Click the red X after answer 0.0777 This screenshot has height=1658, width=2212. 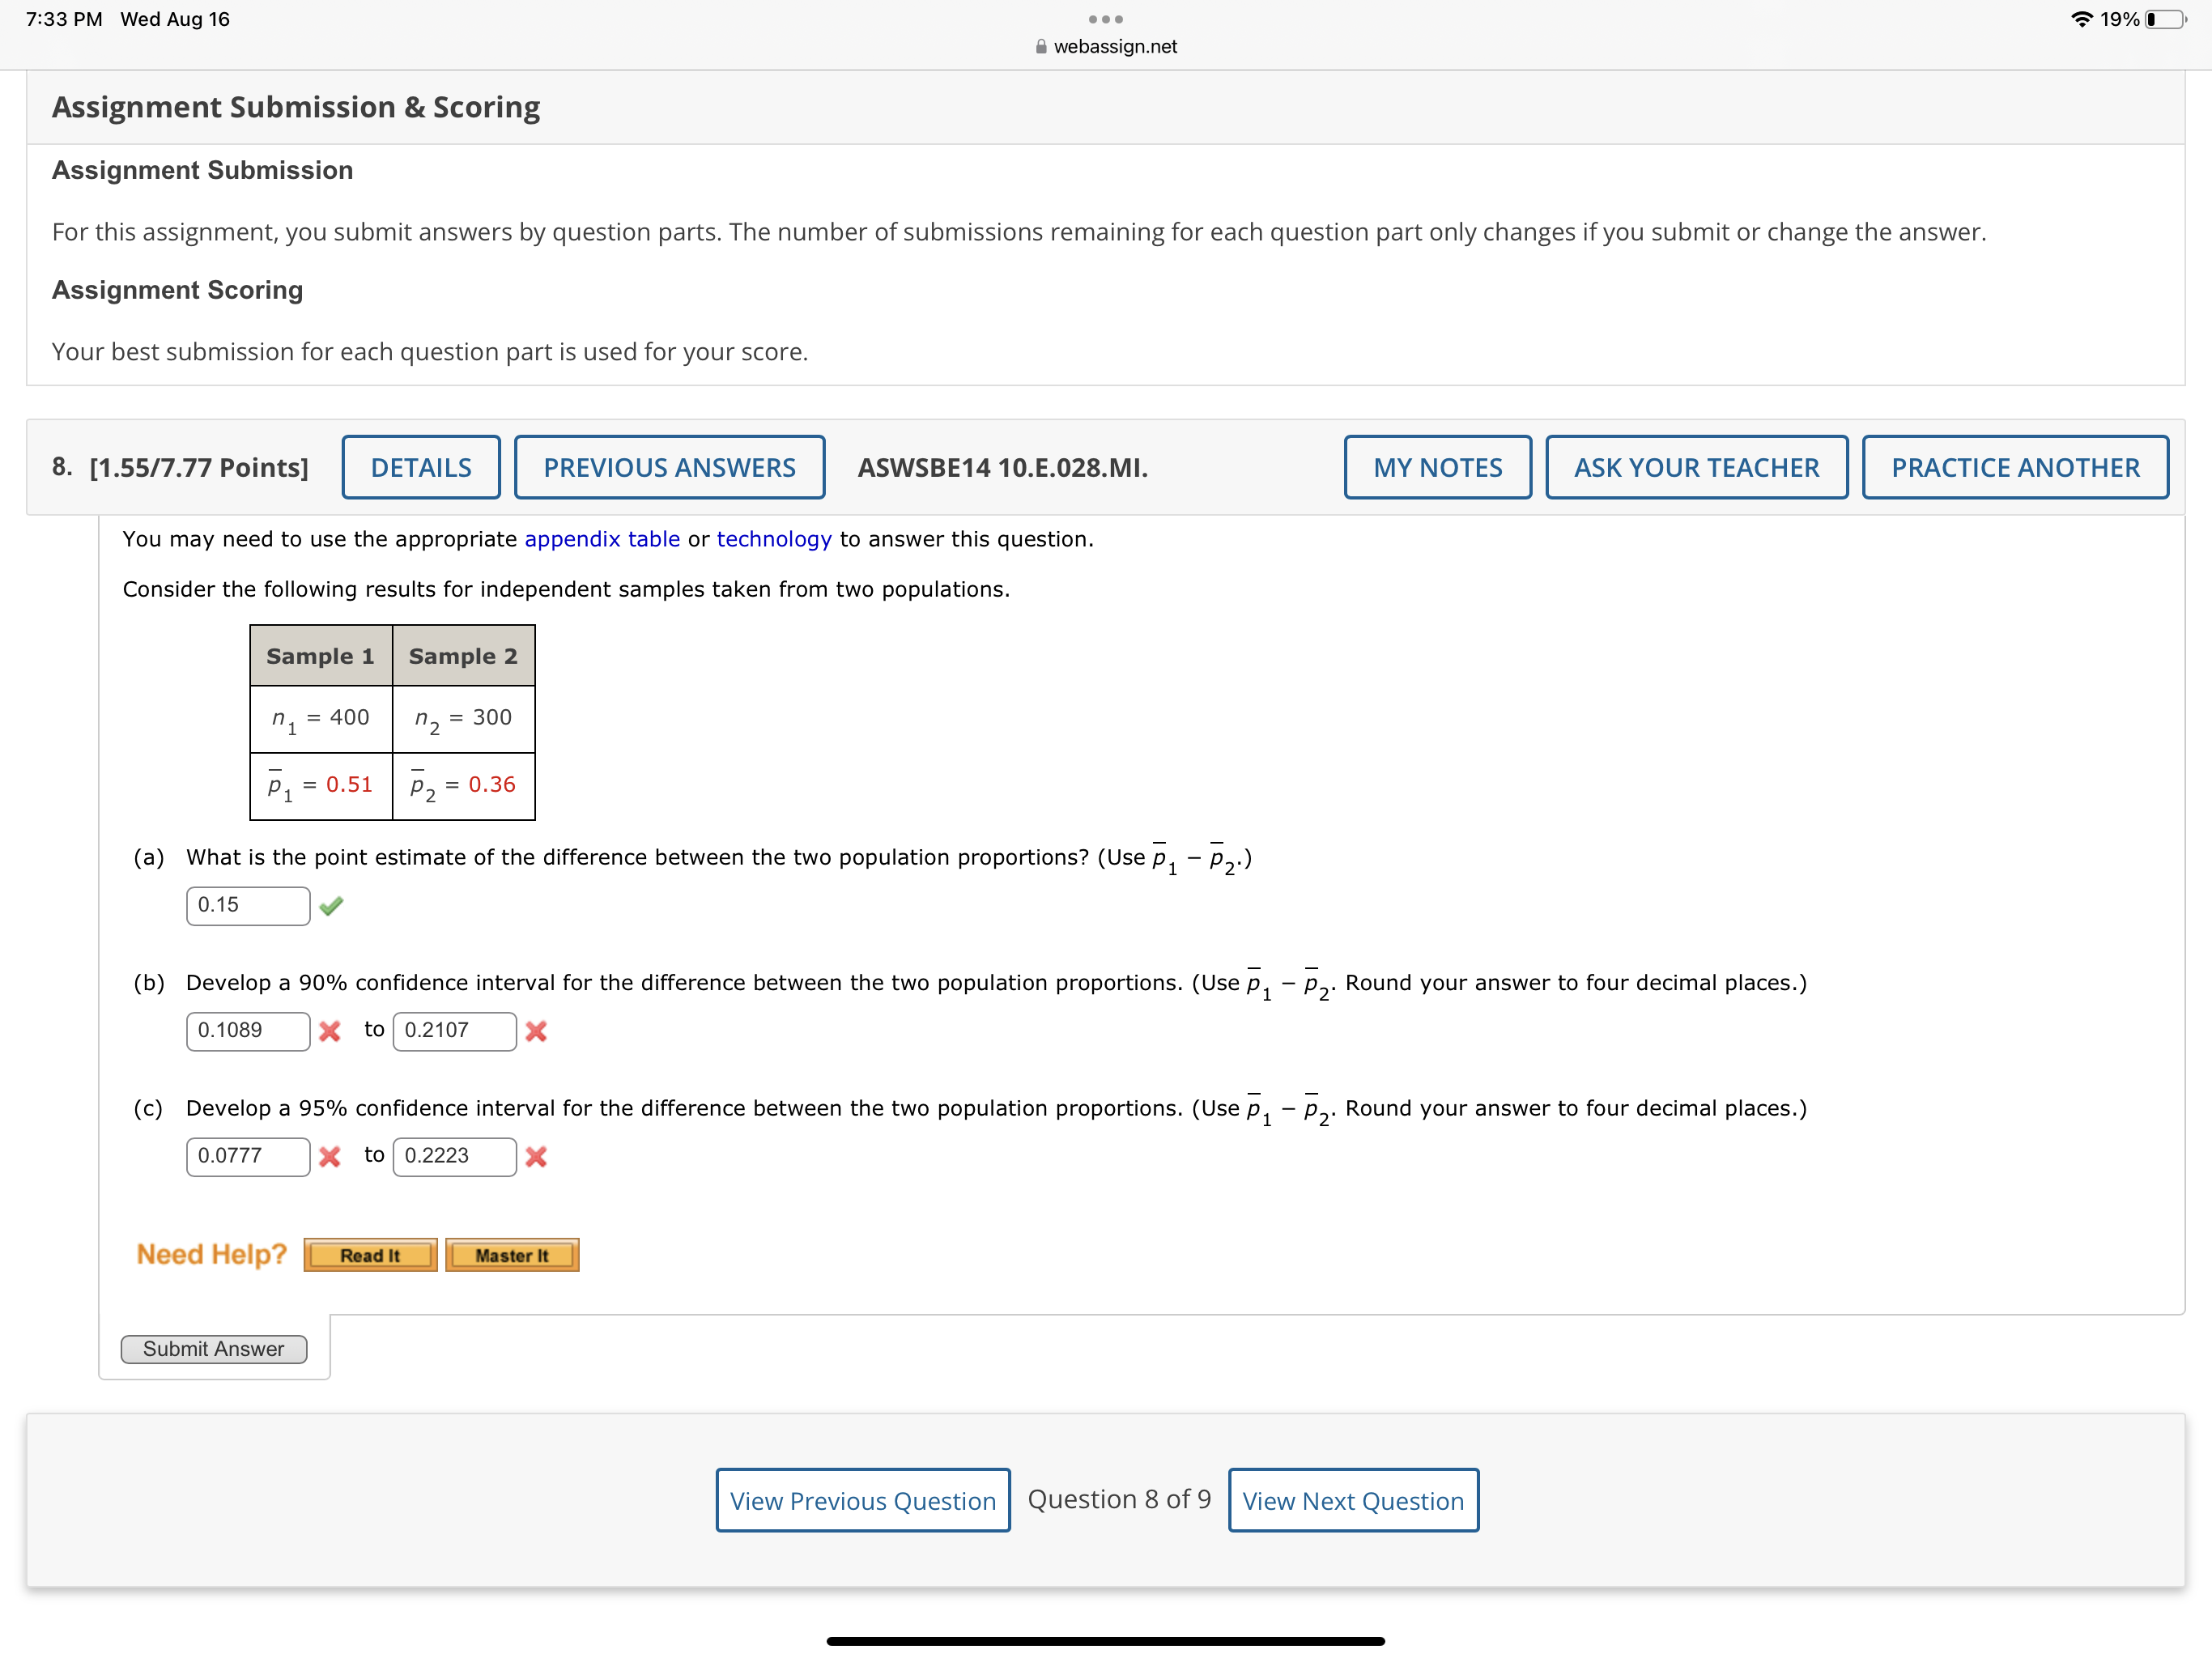tap(330, 1156)
